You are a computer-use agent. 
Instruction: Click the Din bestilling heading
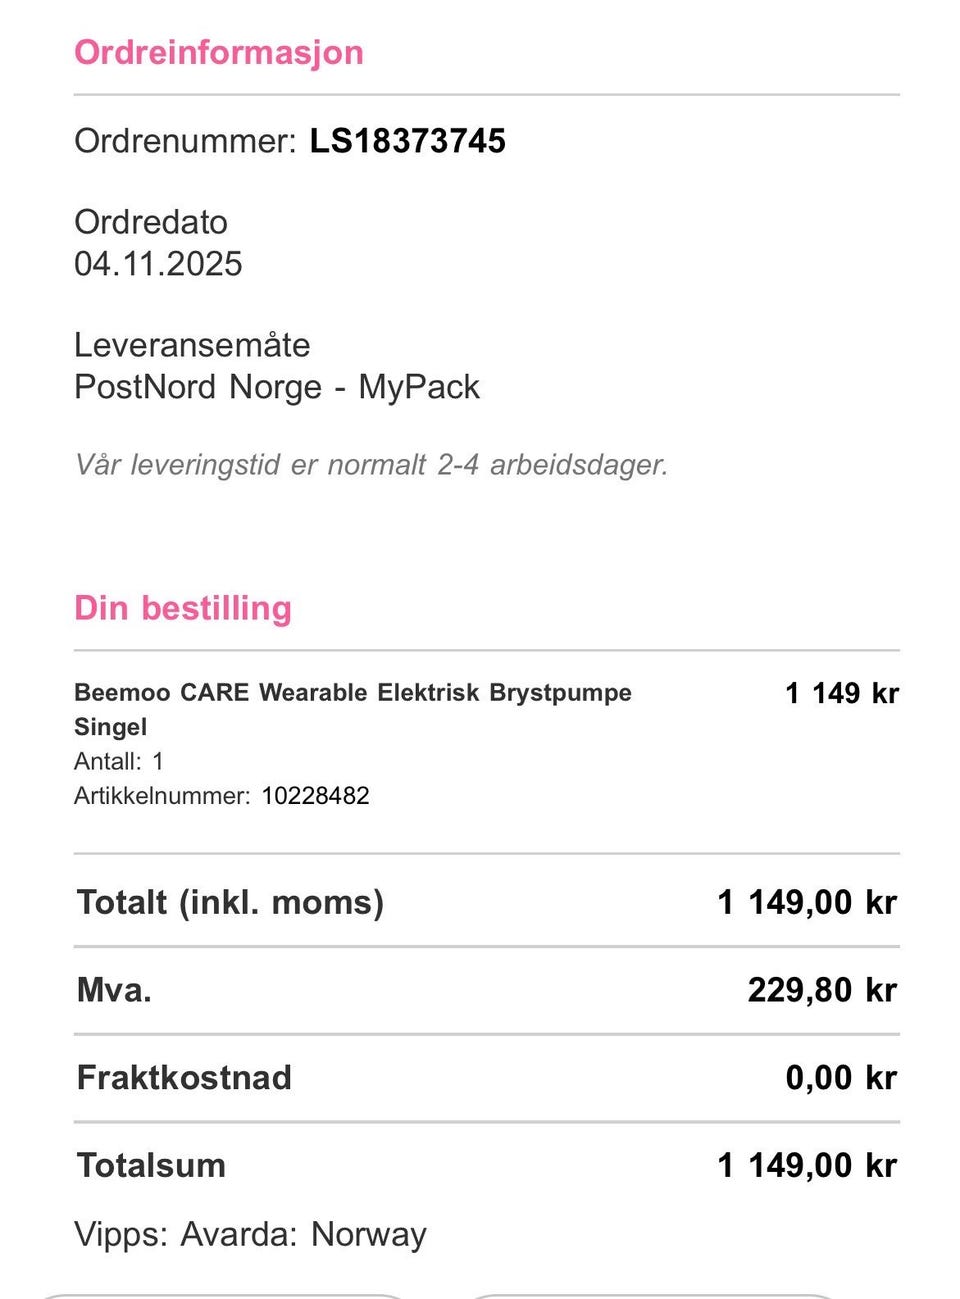pyautogui.click(x=183, y=608)
